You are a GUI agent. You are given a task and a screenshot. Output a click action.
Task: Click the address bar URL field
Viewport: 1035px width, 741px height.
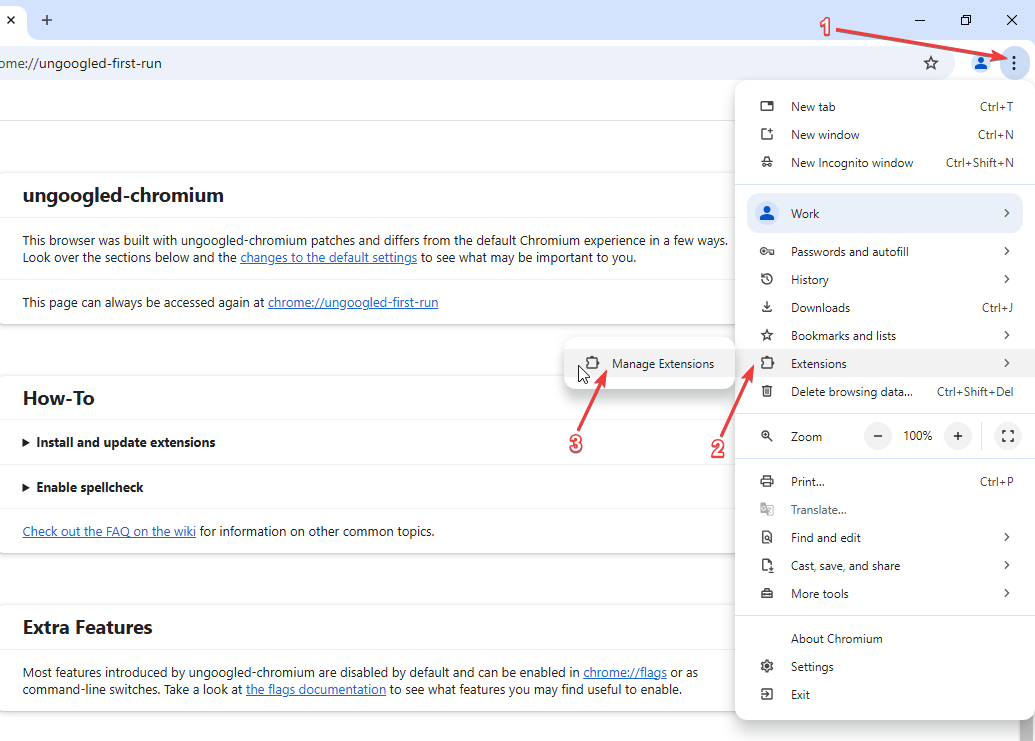point(400,63)
